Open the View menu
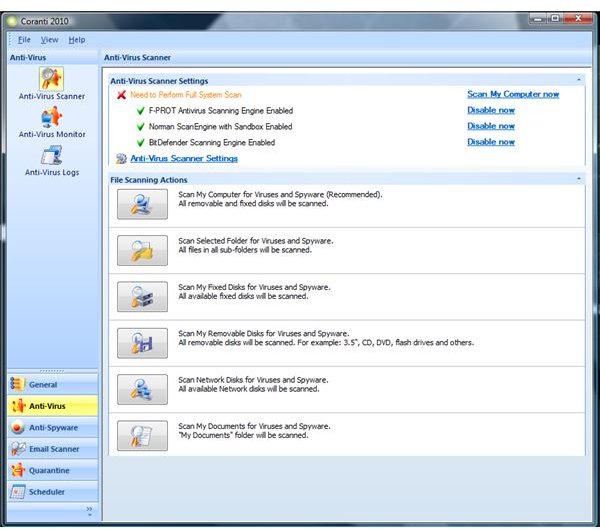 click(50, 40)
